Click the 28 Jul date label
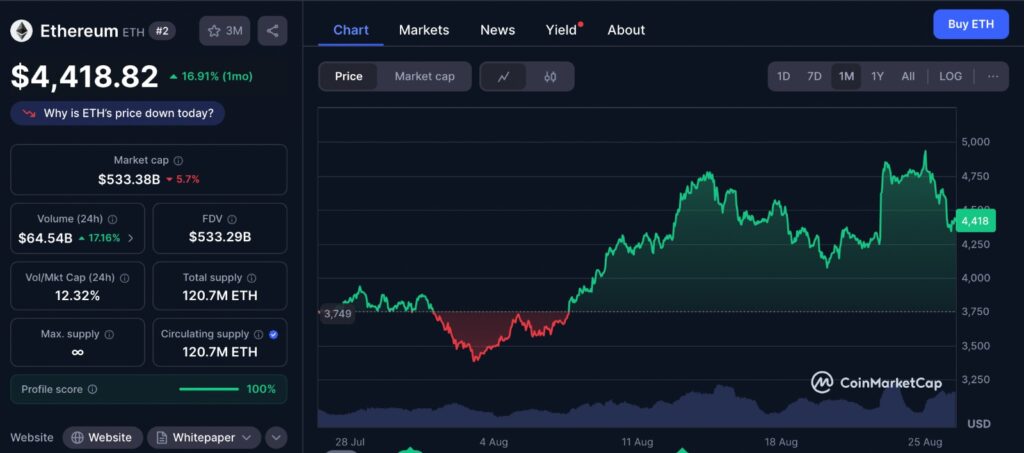The width and height of the screenshot is (1024, 453). [351, 442]
